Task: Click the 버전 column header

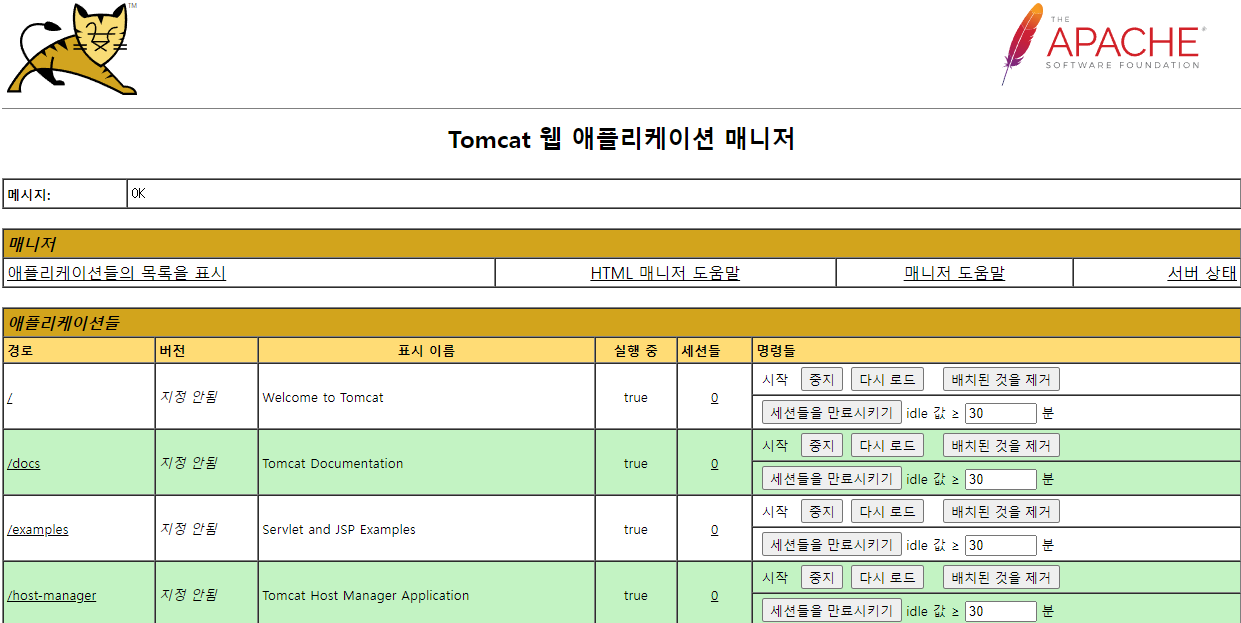Action: (207, 350)
